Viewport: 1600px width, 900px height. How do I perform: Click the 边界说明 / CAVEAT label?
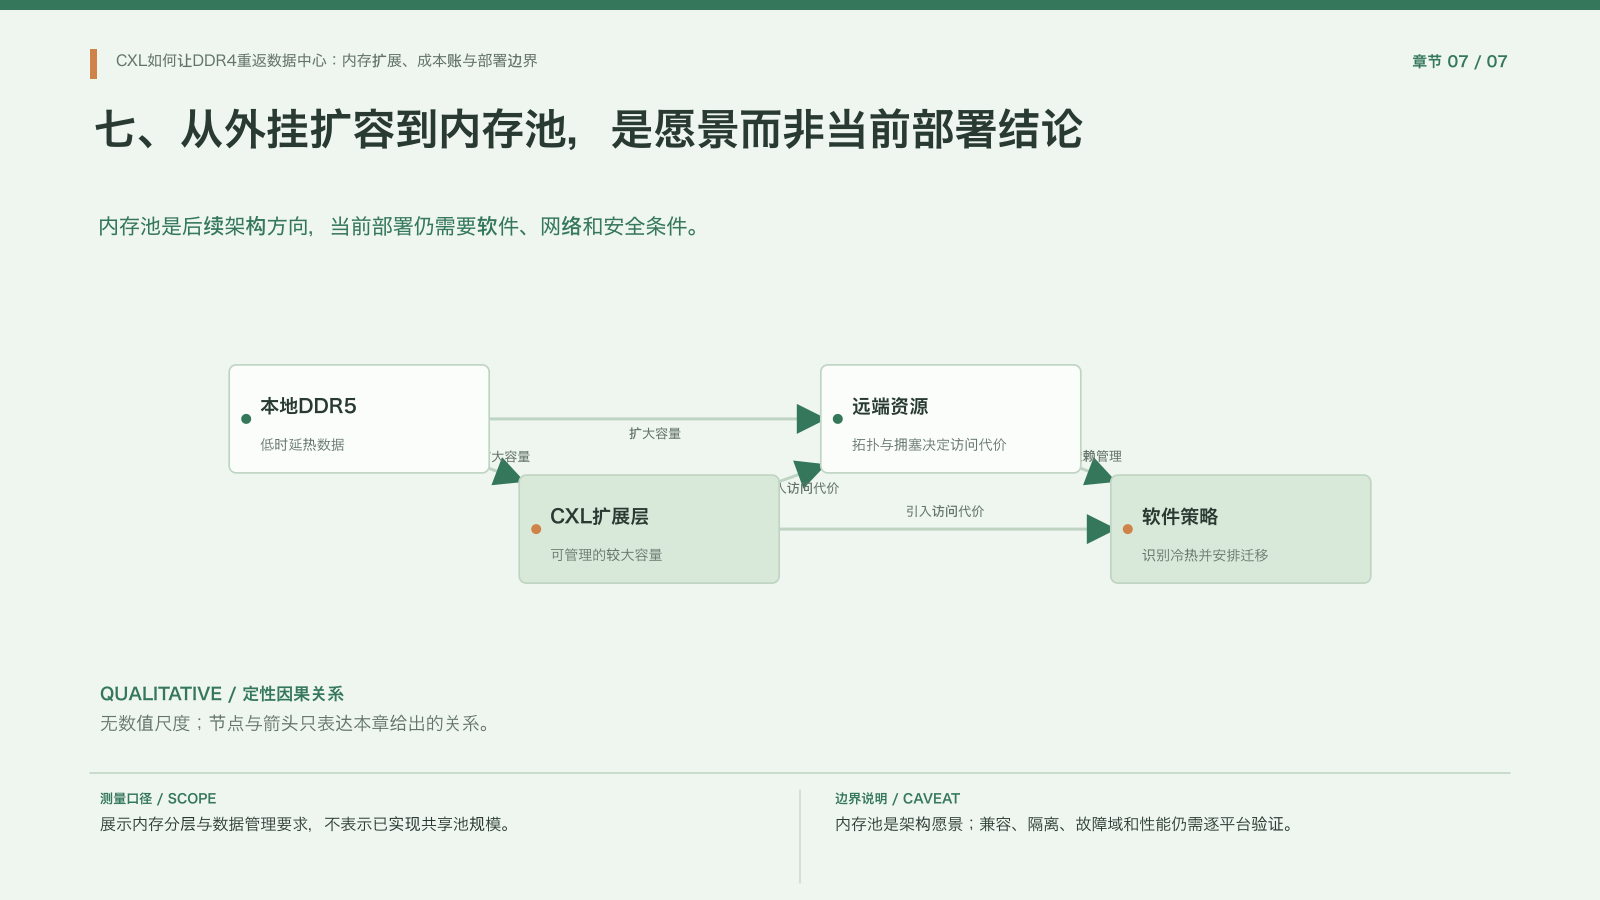897,798
